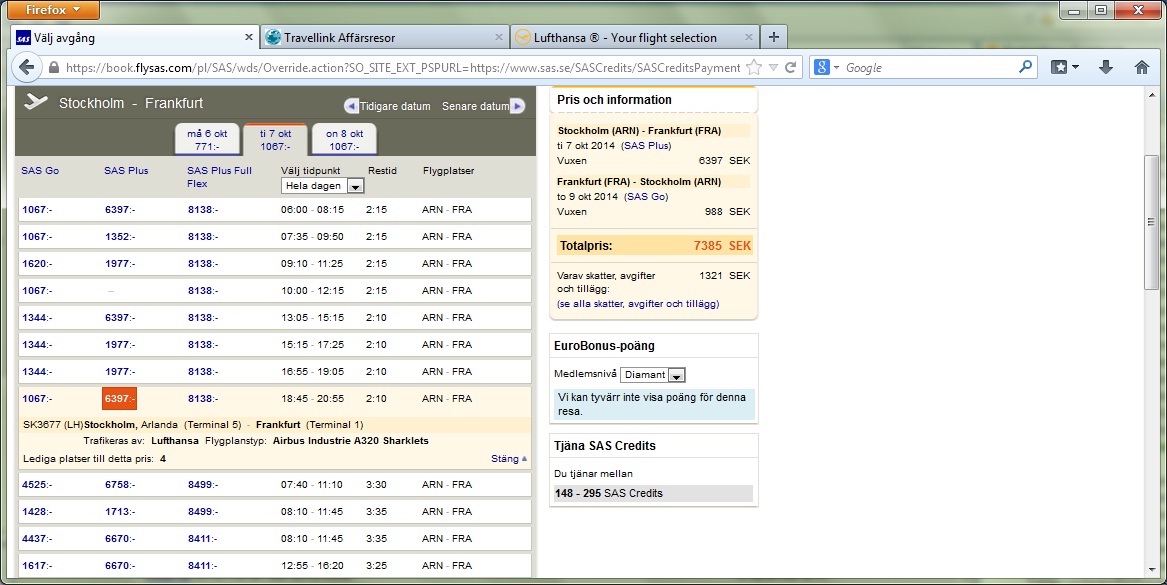Go to the Firefox home page icon
The width and height of the screenshot is (1167, 585).
point(1142,67)
